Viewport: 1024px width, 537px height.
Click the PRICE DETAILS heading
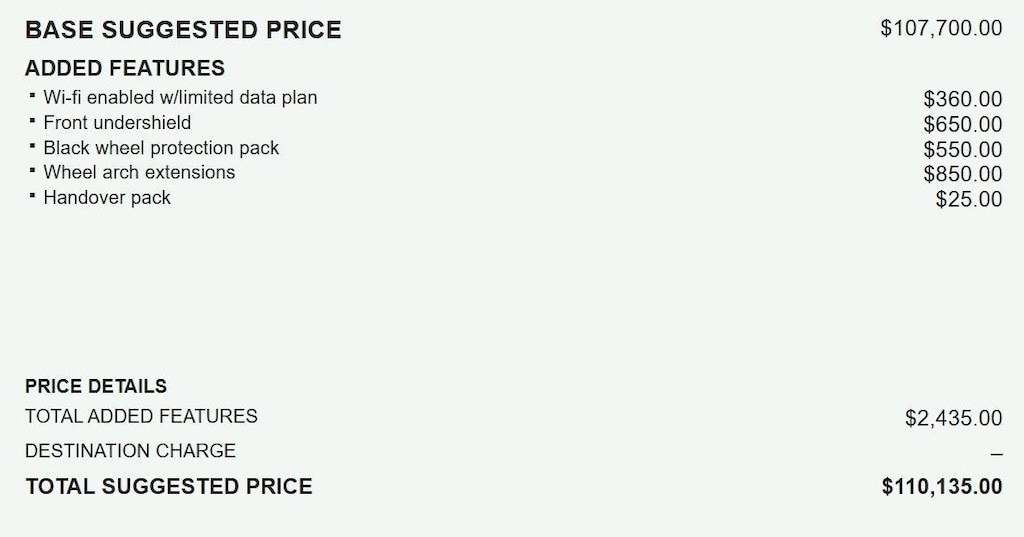(x=96, y=386)
